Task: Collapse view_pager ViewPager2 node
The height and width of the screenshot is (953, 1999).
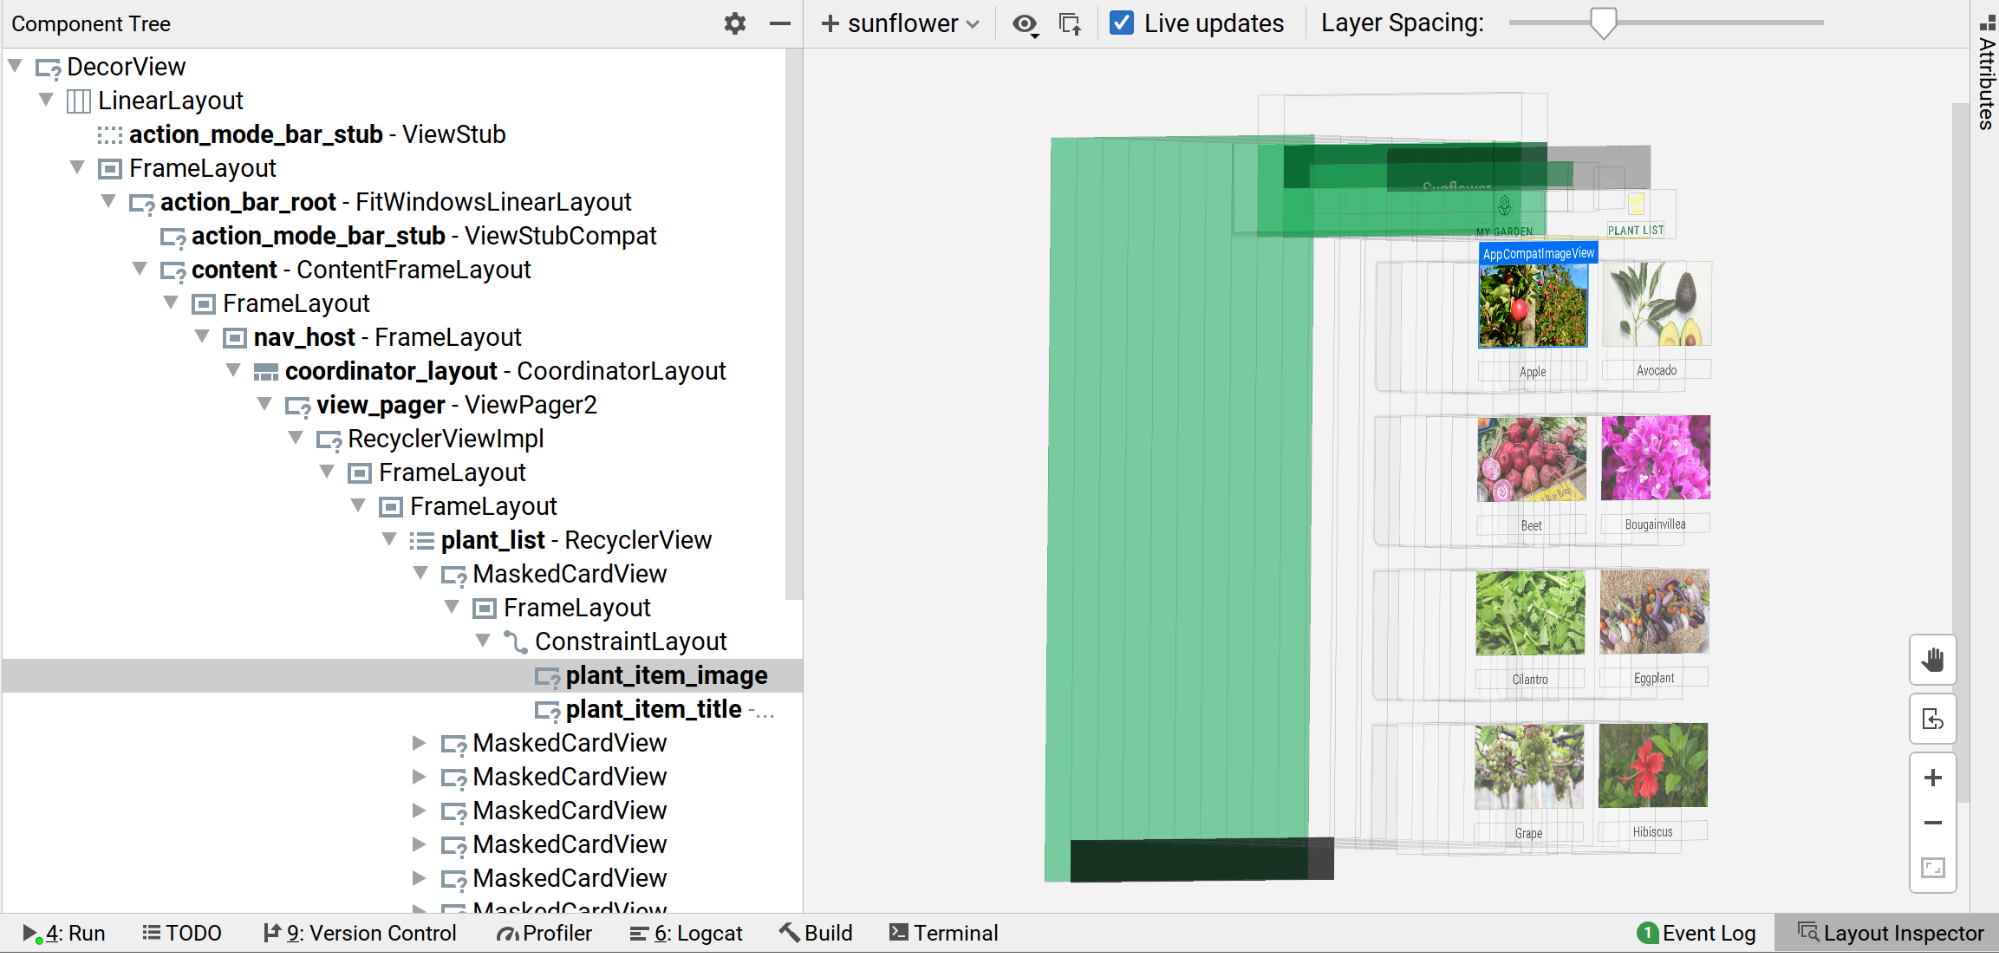Action: (x=264, y=405)
